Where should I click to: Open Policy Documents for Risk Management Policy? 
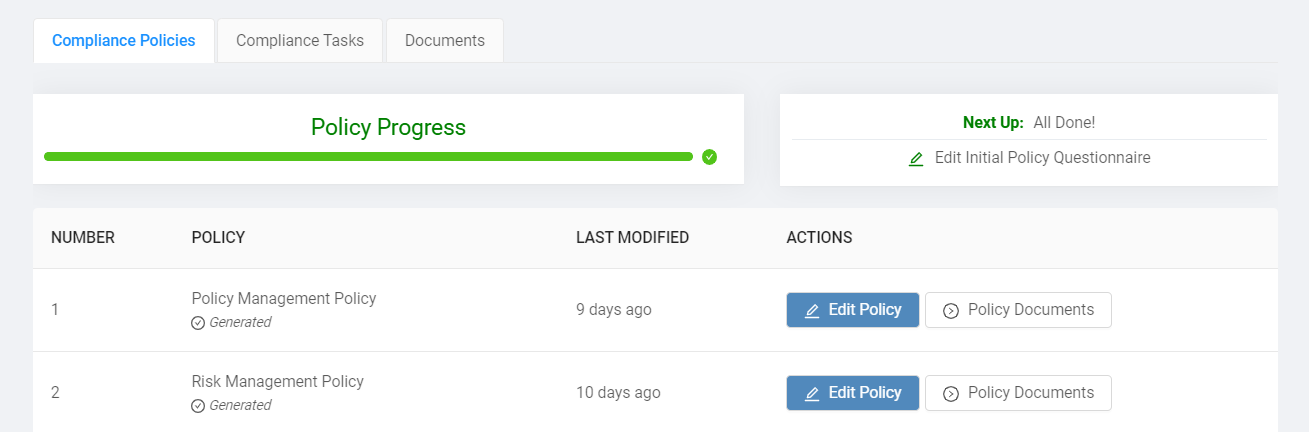[x=1018, y=393]
